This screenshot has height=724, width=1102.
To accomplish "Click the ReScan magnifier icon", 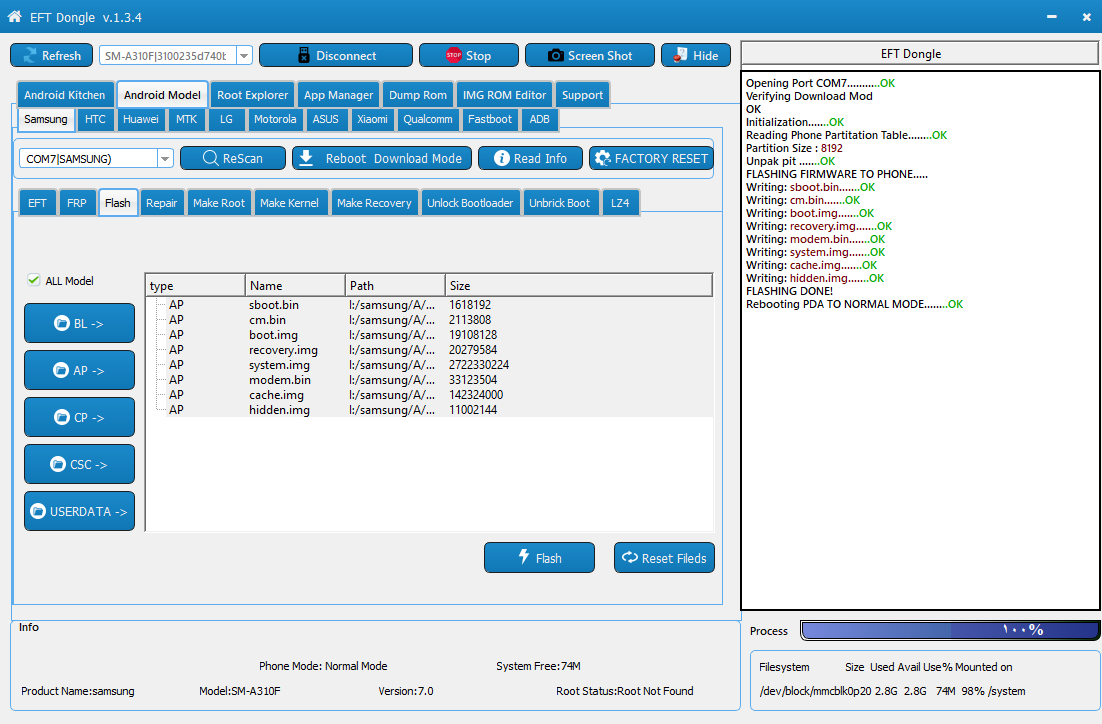I will point(210,158).
